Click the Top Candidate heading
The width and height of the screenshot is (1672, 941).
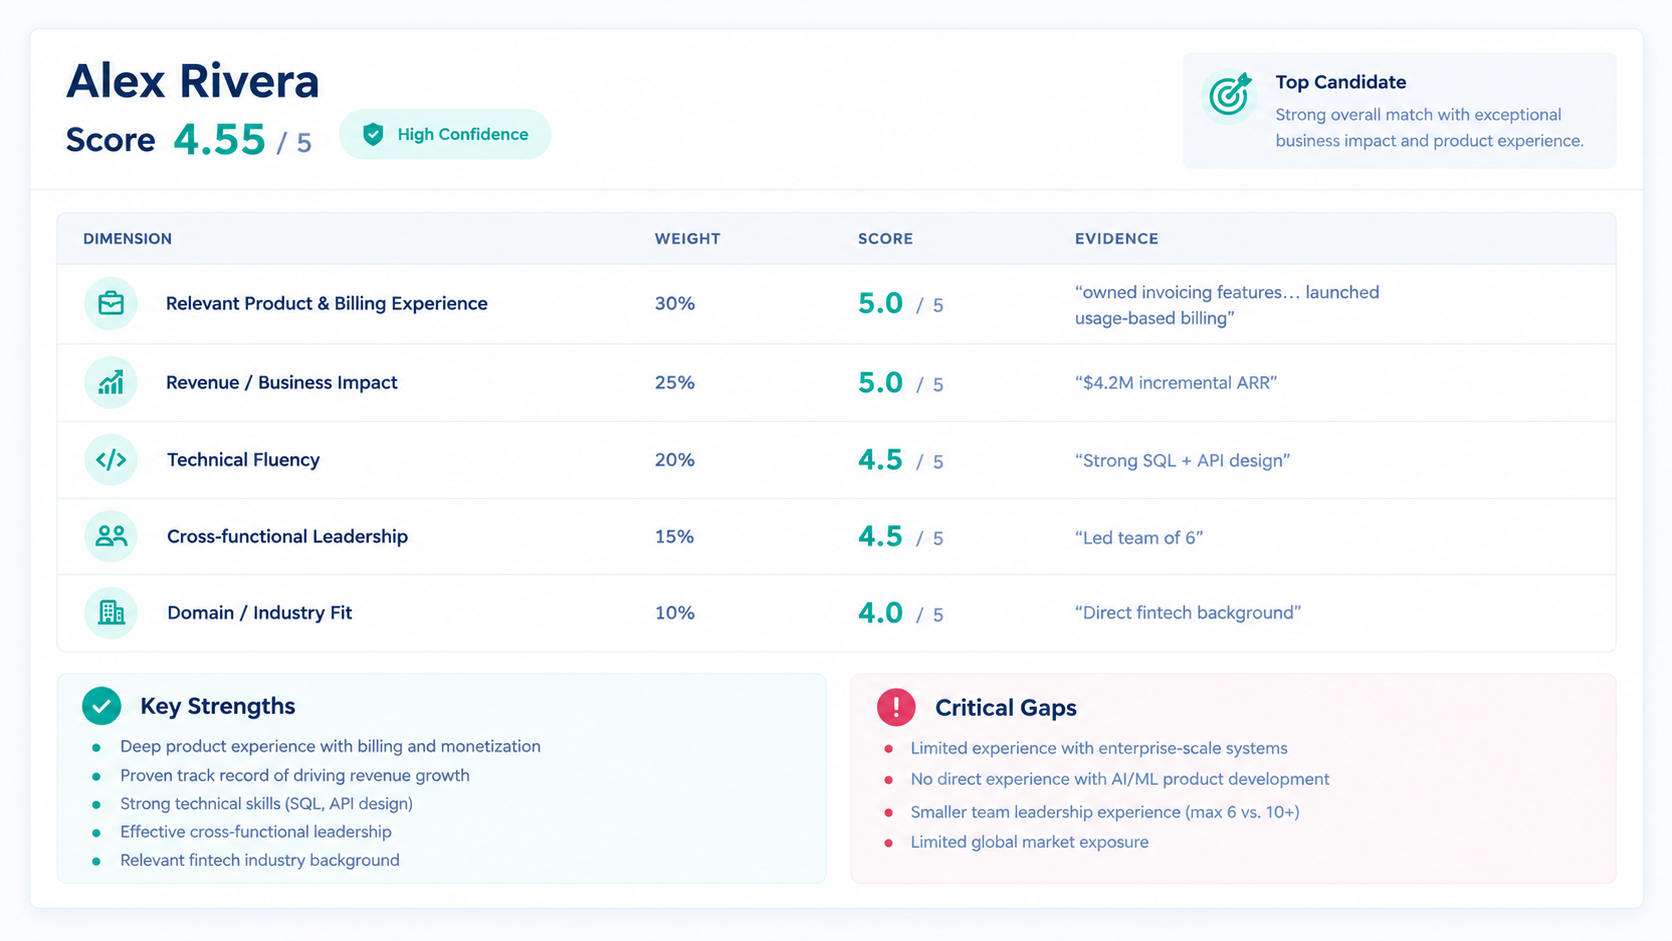(x=1340, y=82)
